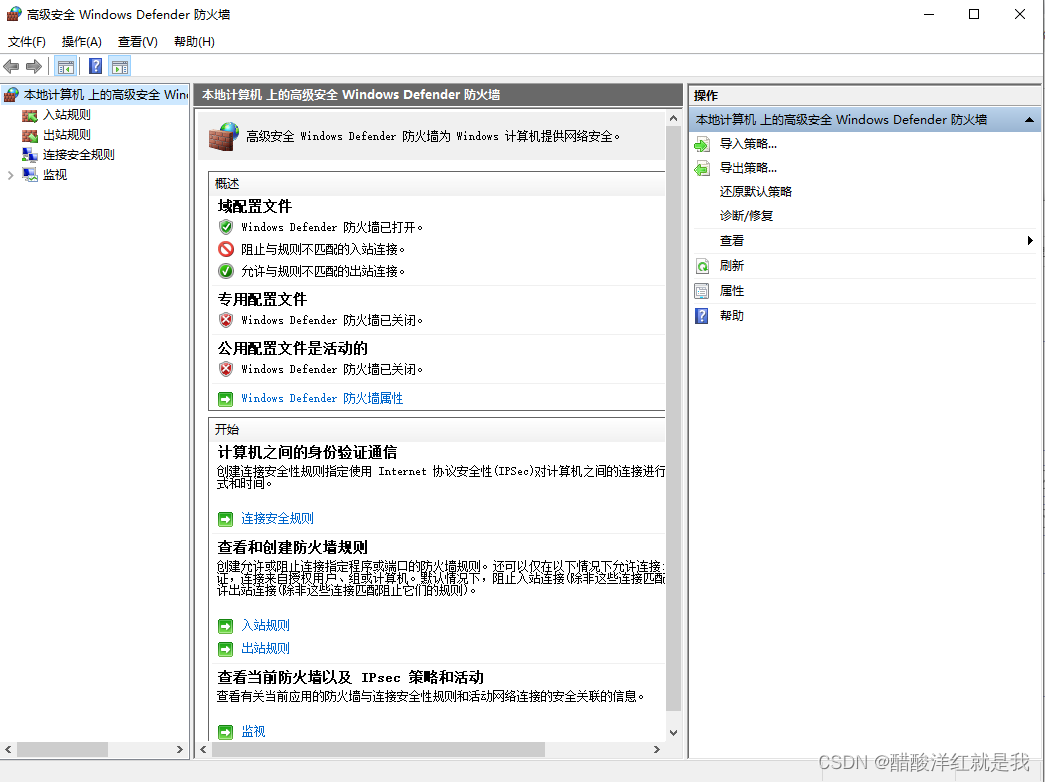The height and width of the screenshot is (782, 1045).
Task: Click the 公用配置文件是活动的 heading
Action: click(293, 349)
